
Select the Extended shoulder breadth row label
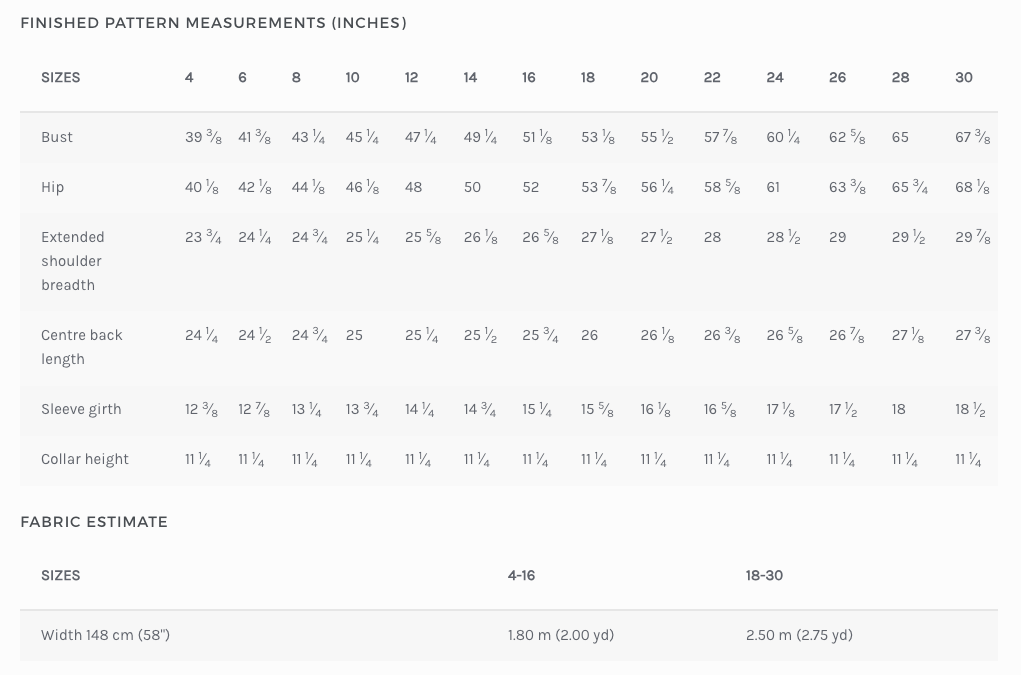pos(72,261)
